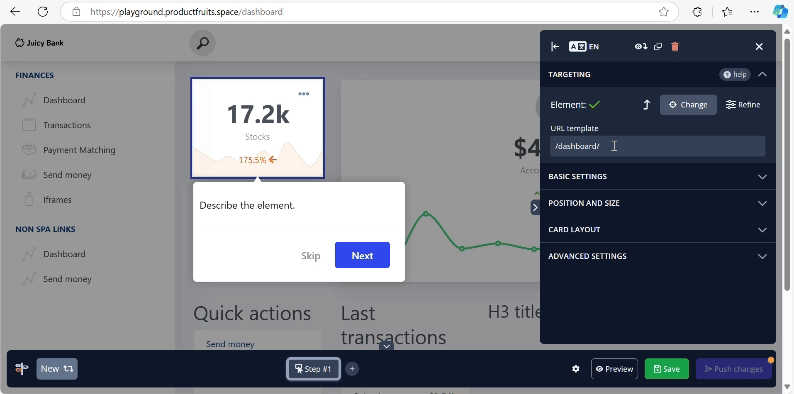Click the search magnifier icon
794x394 pixels.
(x=203, y=44)
